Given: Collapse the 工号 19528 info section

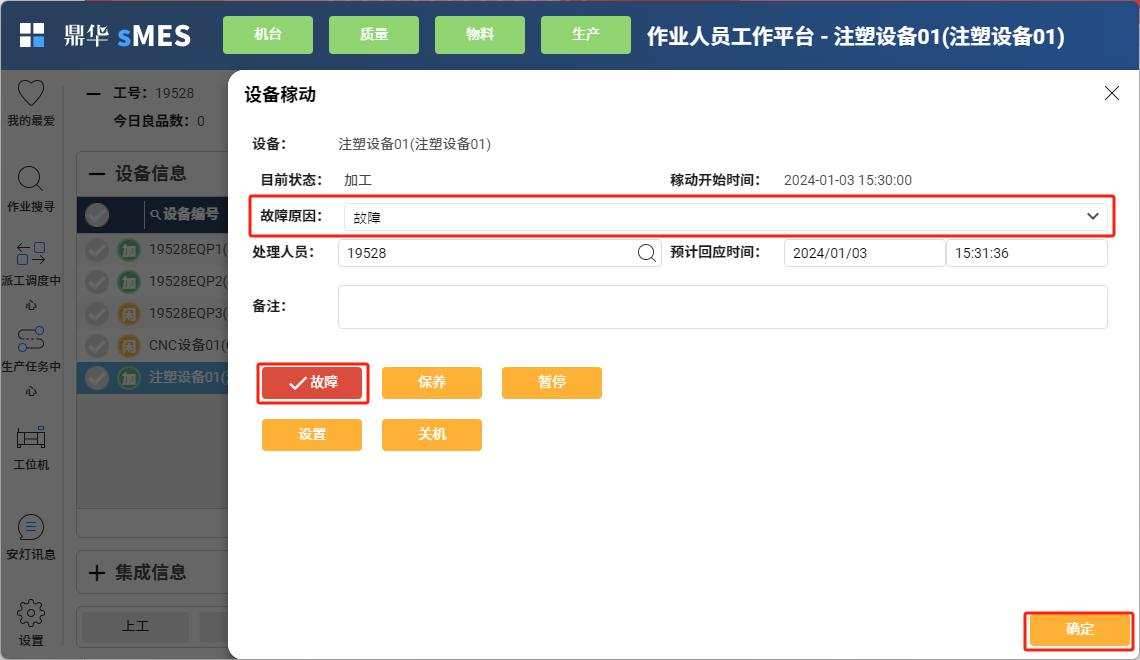Looking at the screenshot, I should click(x=93, y=93).
